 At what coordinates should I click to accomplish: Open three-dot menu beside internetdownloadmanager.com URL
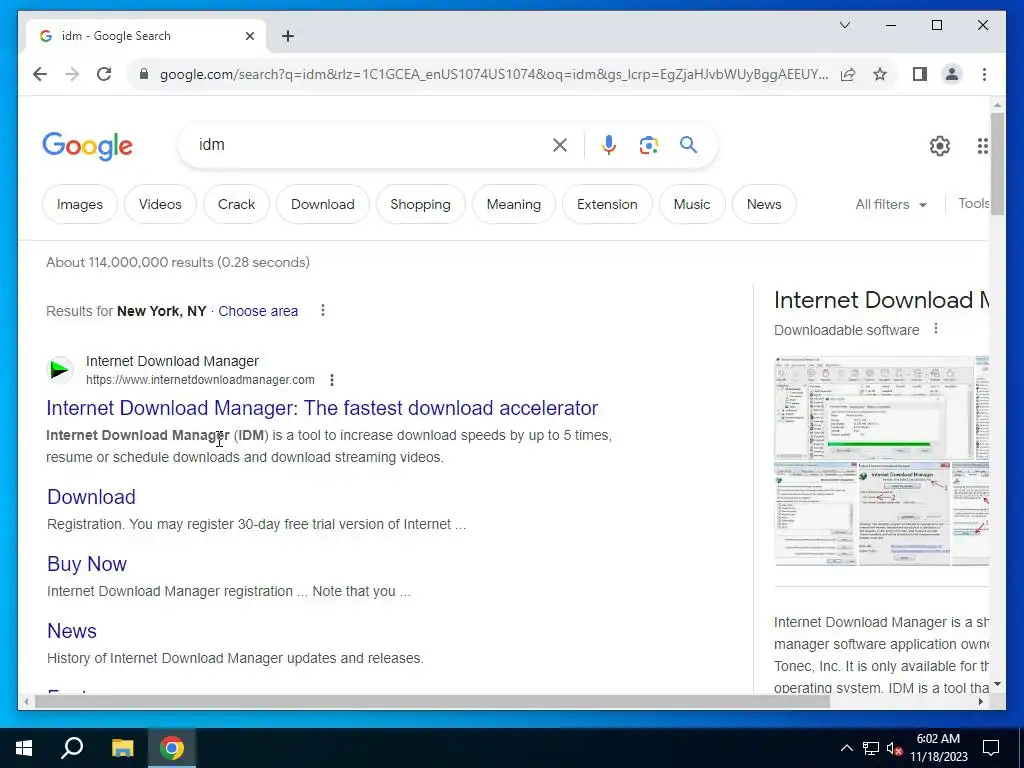[x=332, y=380]
